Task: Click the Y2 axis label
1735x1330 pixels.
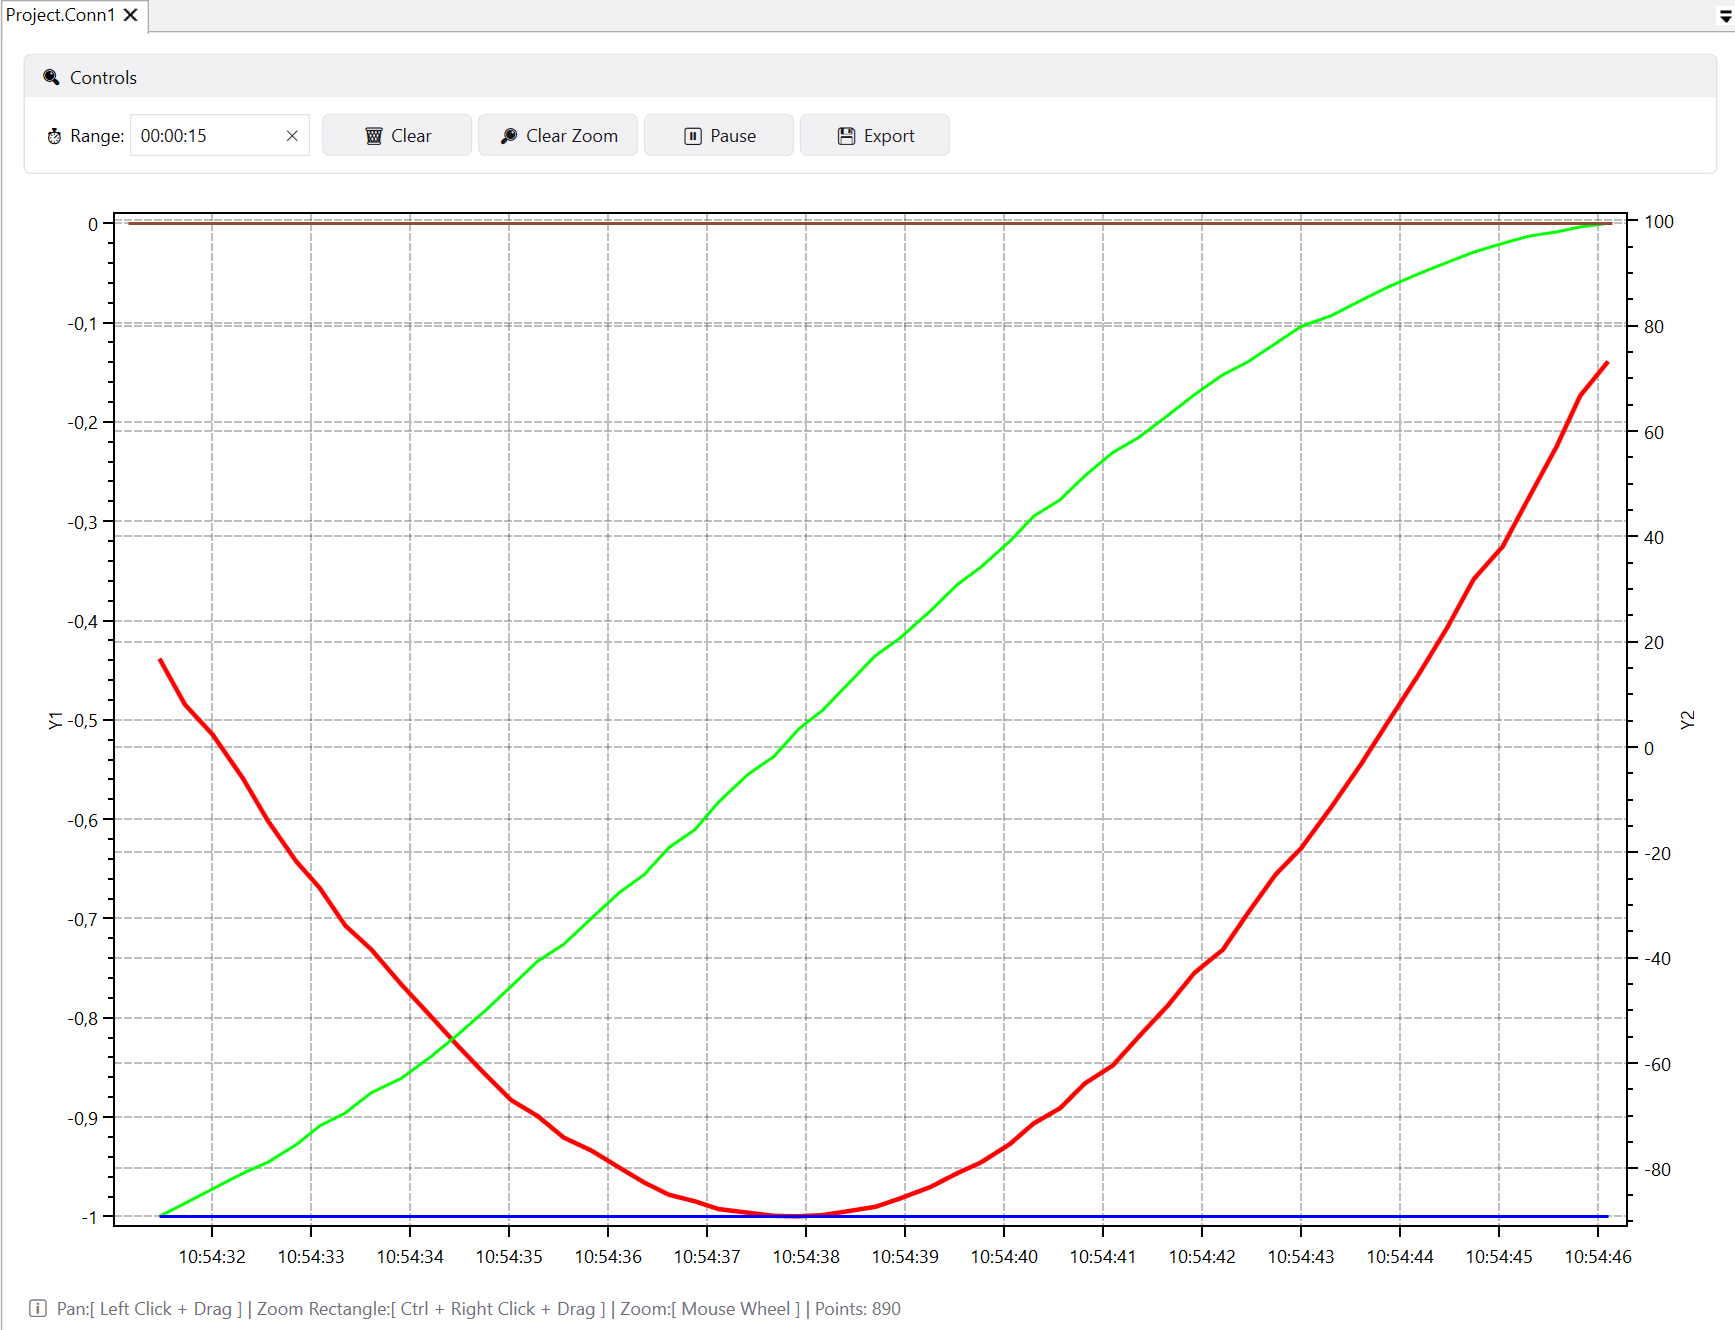Action: pyautogui.click(x=1687, y=720)
